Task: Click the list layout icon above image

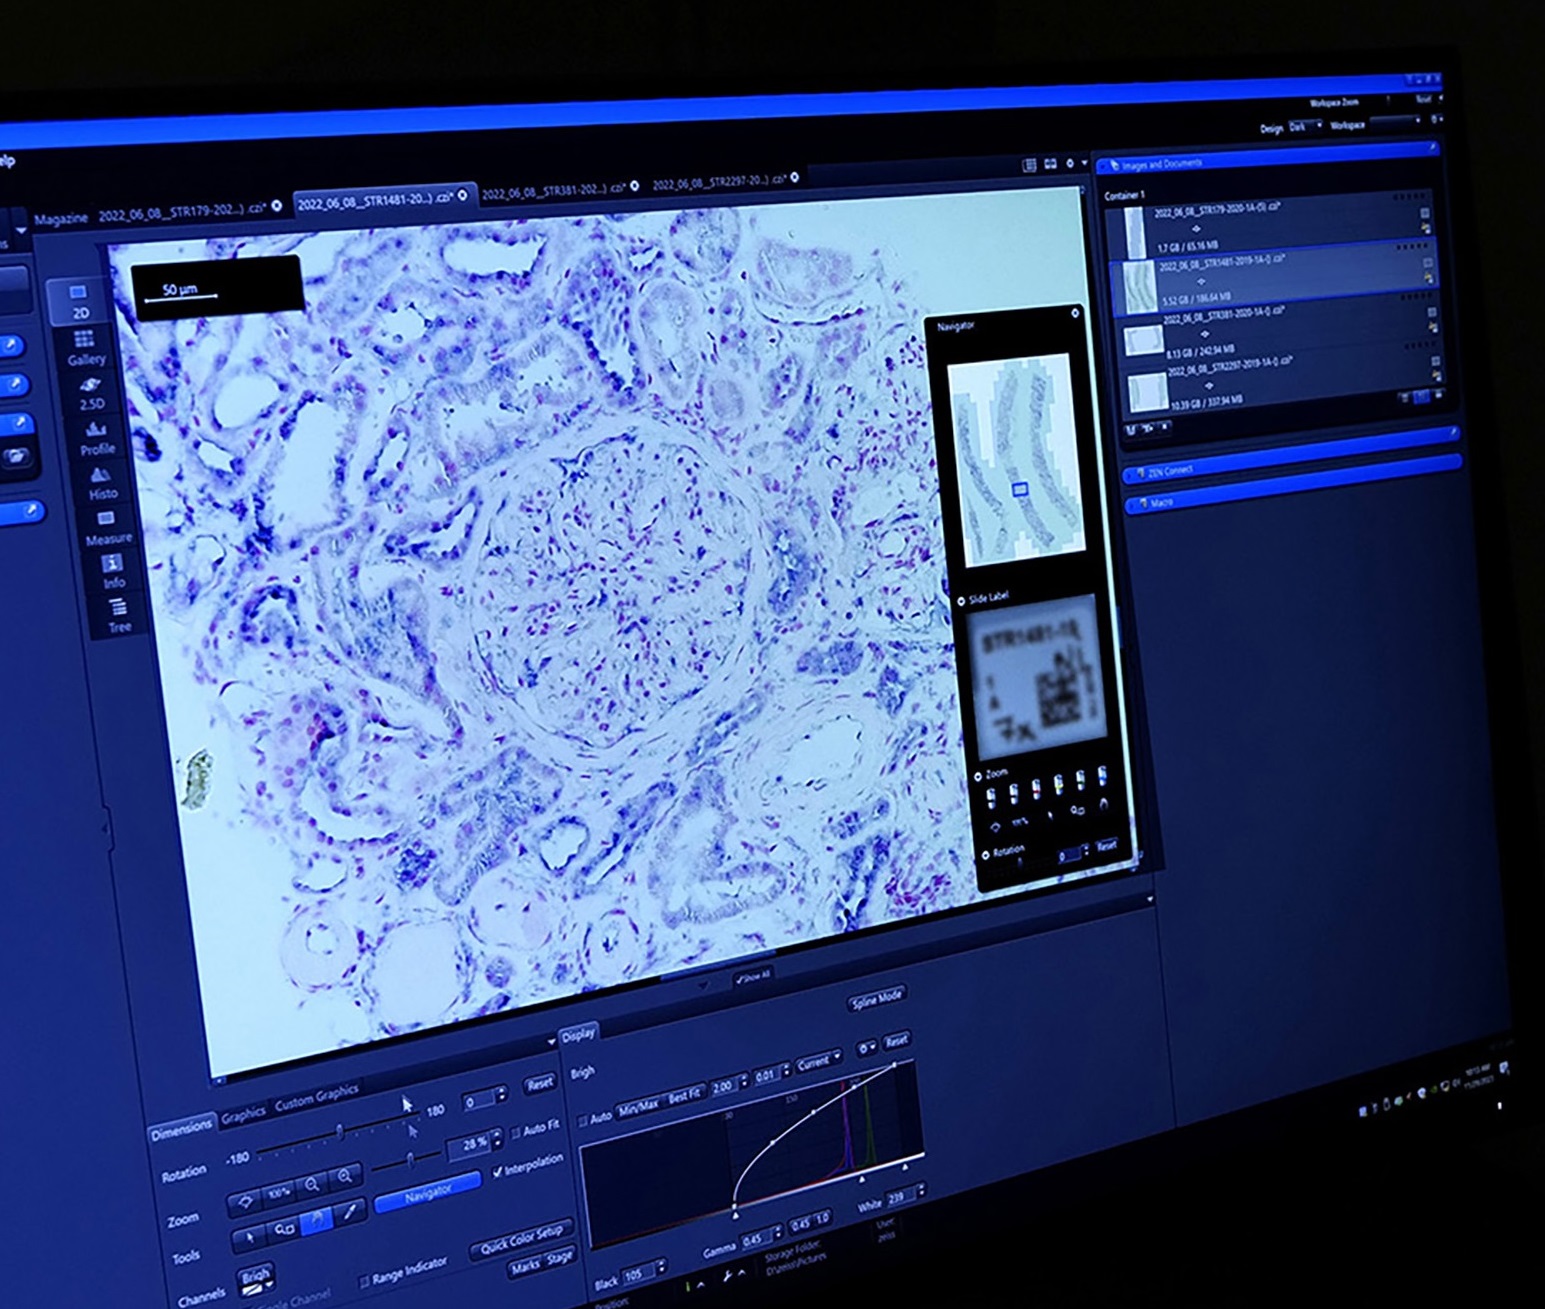Action: pyautogui.click(x=1029, y=165)
